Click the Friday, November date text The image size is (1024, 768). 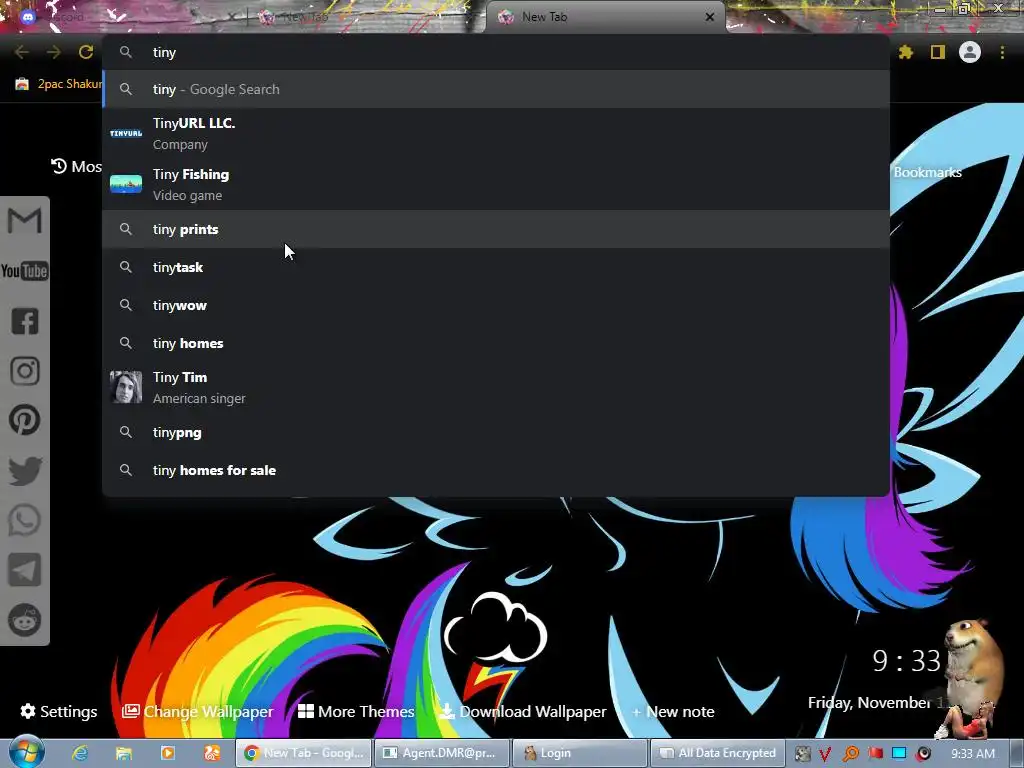tap(876, 703)
